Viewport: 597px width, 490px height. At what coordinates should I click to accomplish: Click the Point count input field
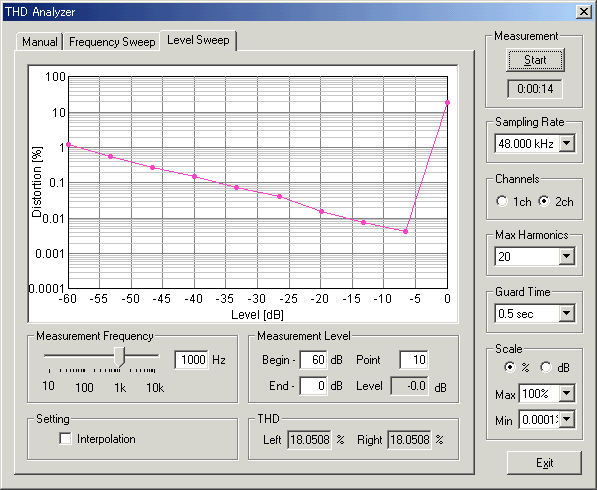click(413, 359)
